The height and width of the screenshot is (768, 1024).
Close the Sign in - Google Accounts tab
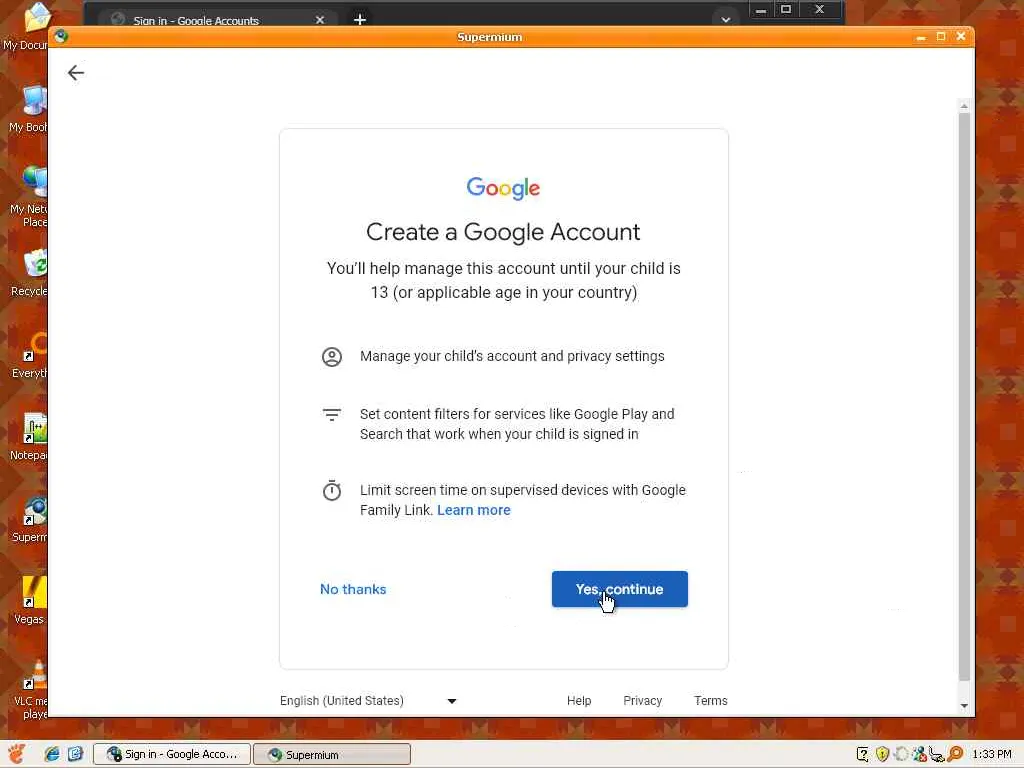(320, 20)
